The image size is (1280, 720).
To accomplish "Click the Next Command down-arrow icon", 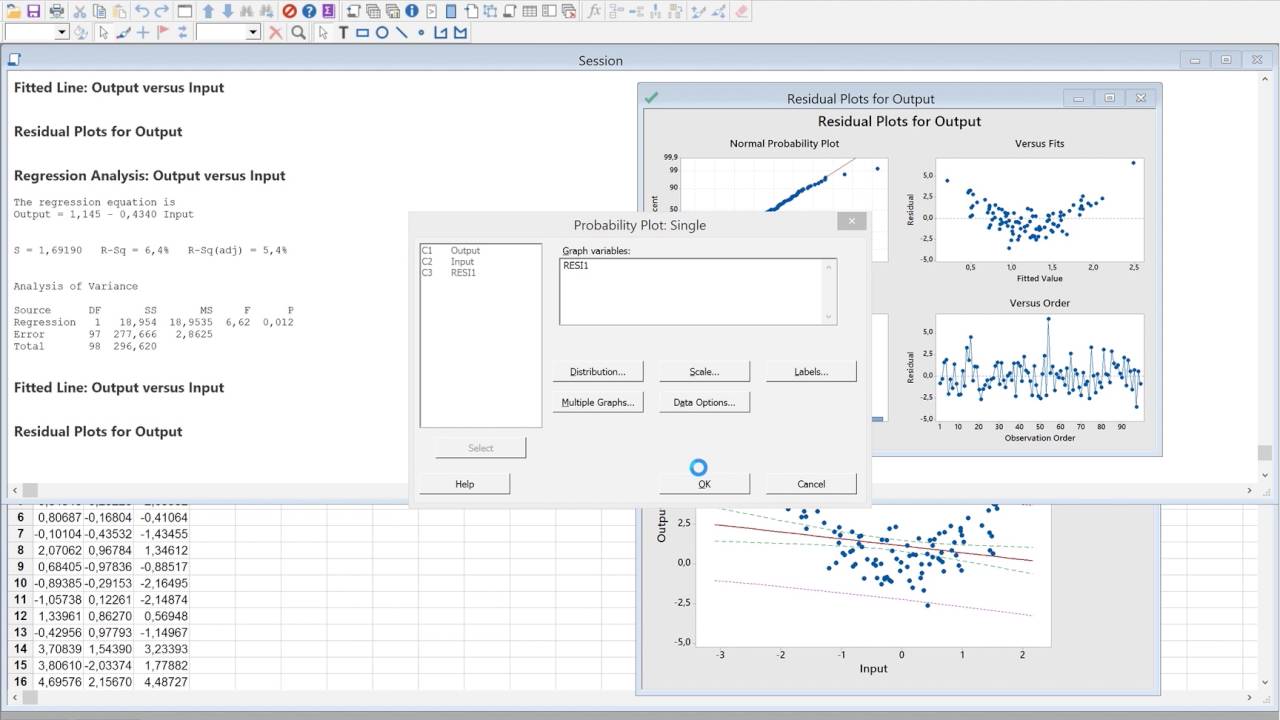I will tap(228, 11).
